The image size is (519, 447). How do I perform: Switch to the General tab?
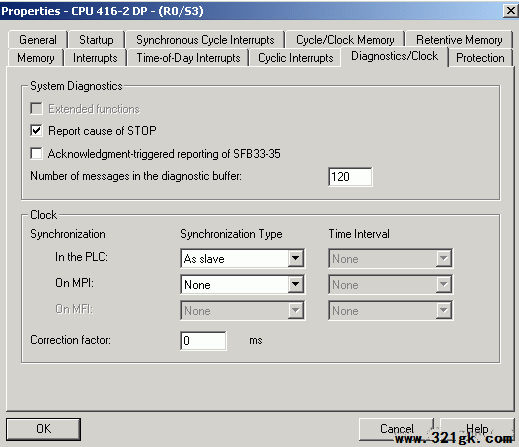[x=38, y=40]
